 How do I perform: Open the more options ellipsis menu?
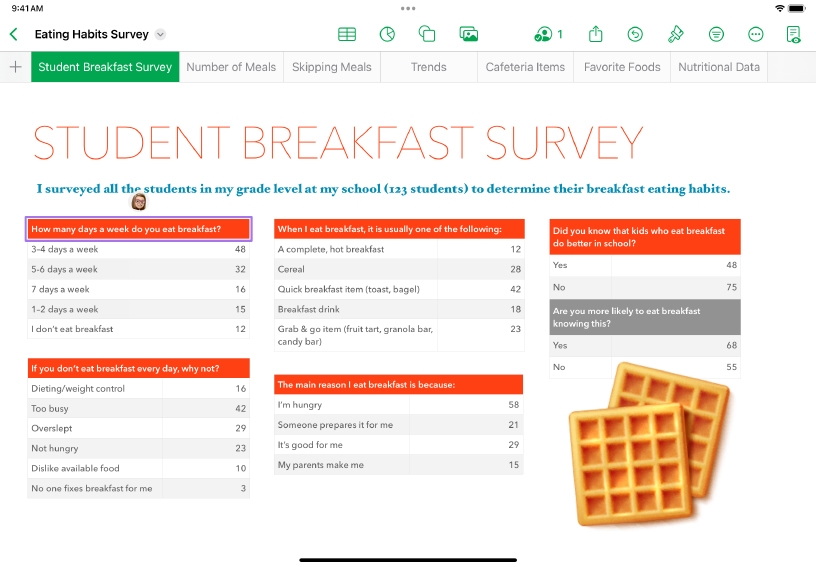(756, 34)
